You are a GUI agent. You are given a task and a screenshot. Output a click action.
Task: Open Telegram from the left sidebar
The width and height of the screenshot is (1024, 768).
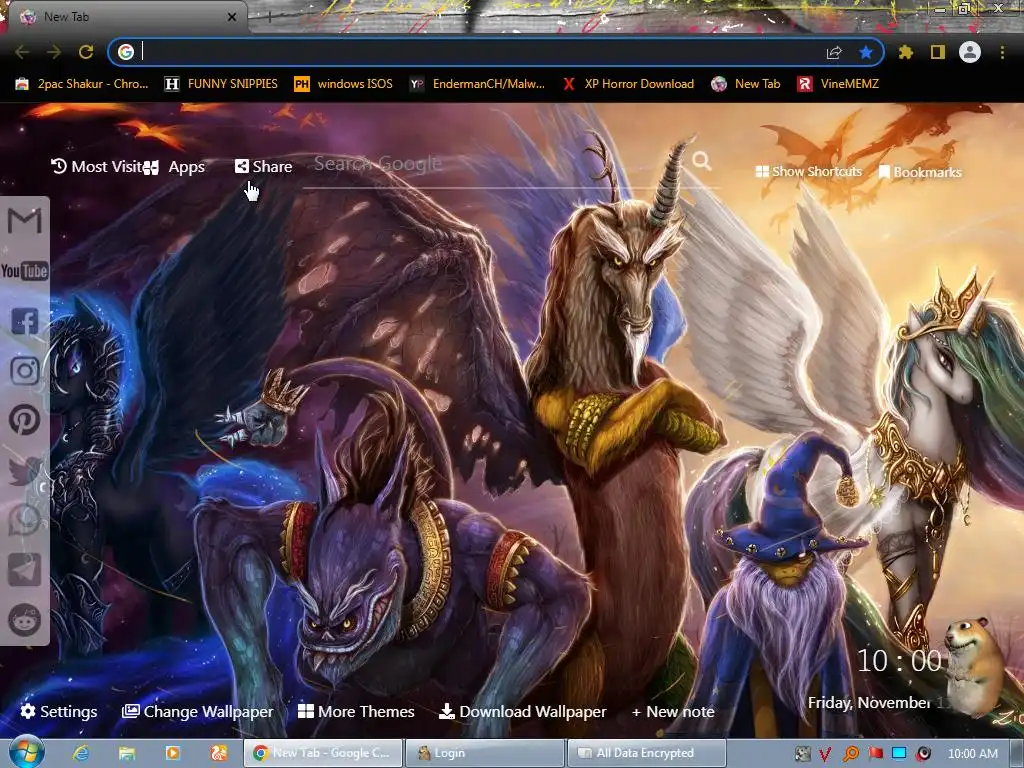pos(25,569)
